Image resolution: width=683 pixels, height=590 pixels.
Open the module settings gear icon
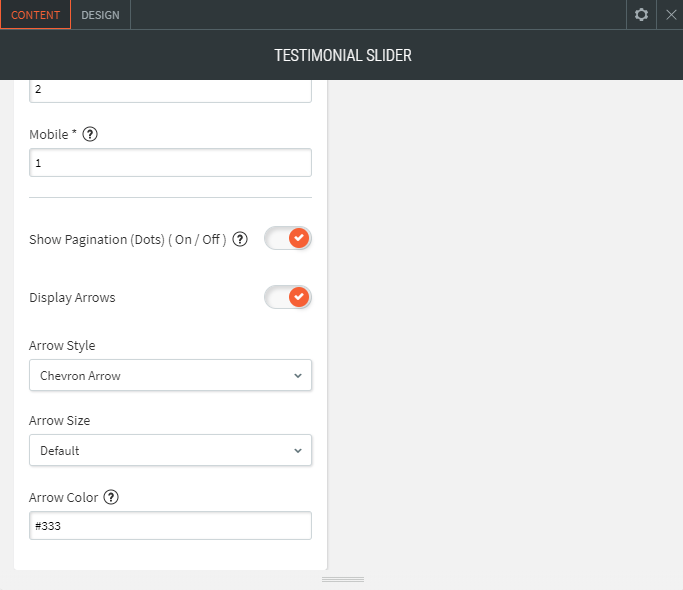click(x=642, y=15)
